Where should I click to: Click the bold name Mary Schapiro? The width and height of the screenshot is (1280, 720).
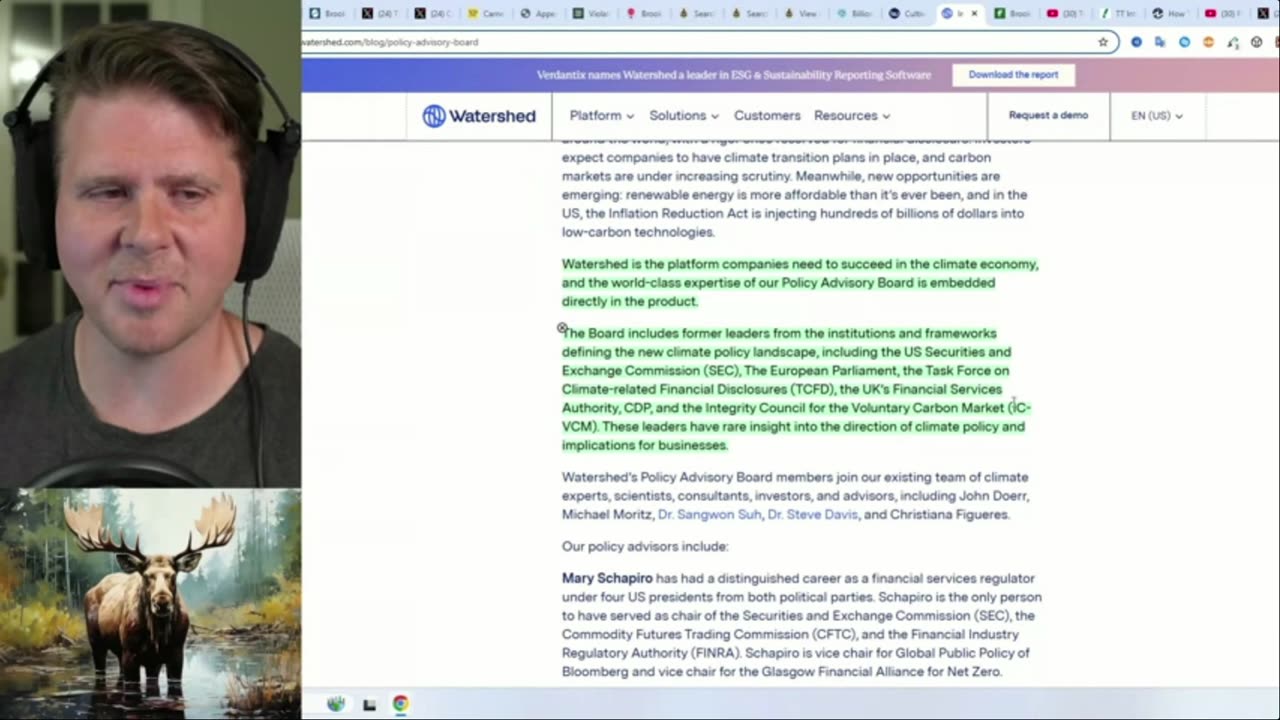607,578
